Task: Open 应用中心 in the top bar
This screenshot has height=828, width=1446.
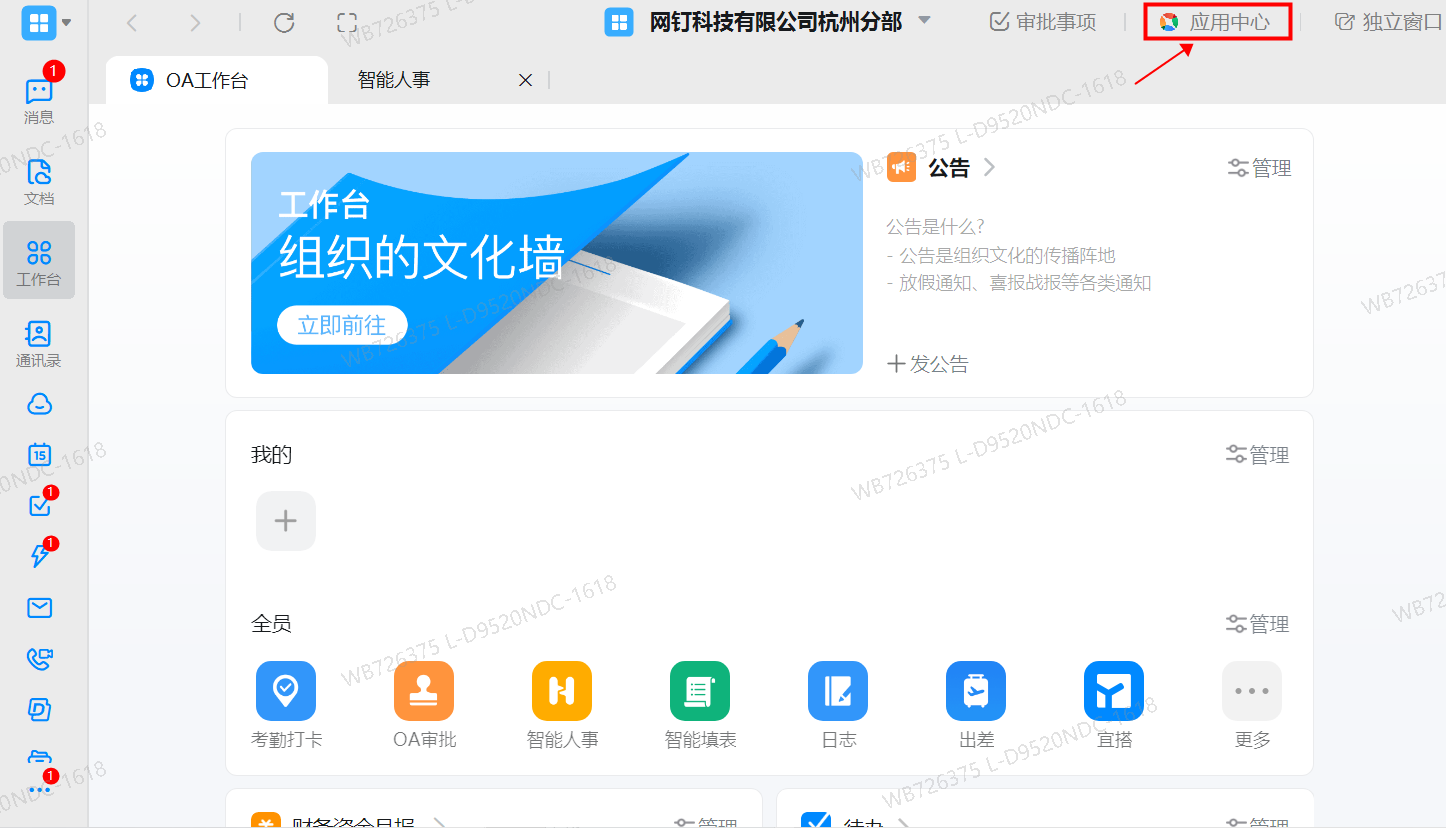Action: tap(1216, 20)
